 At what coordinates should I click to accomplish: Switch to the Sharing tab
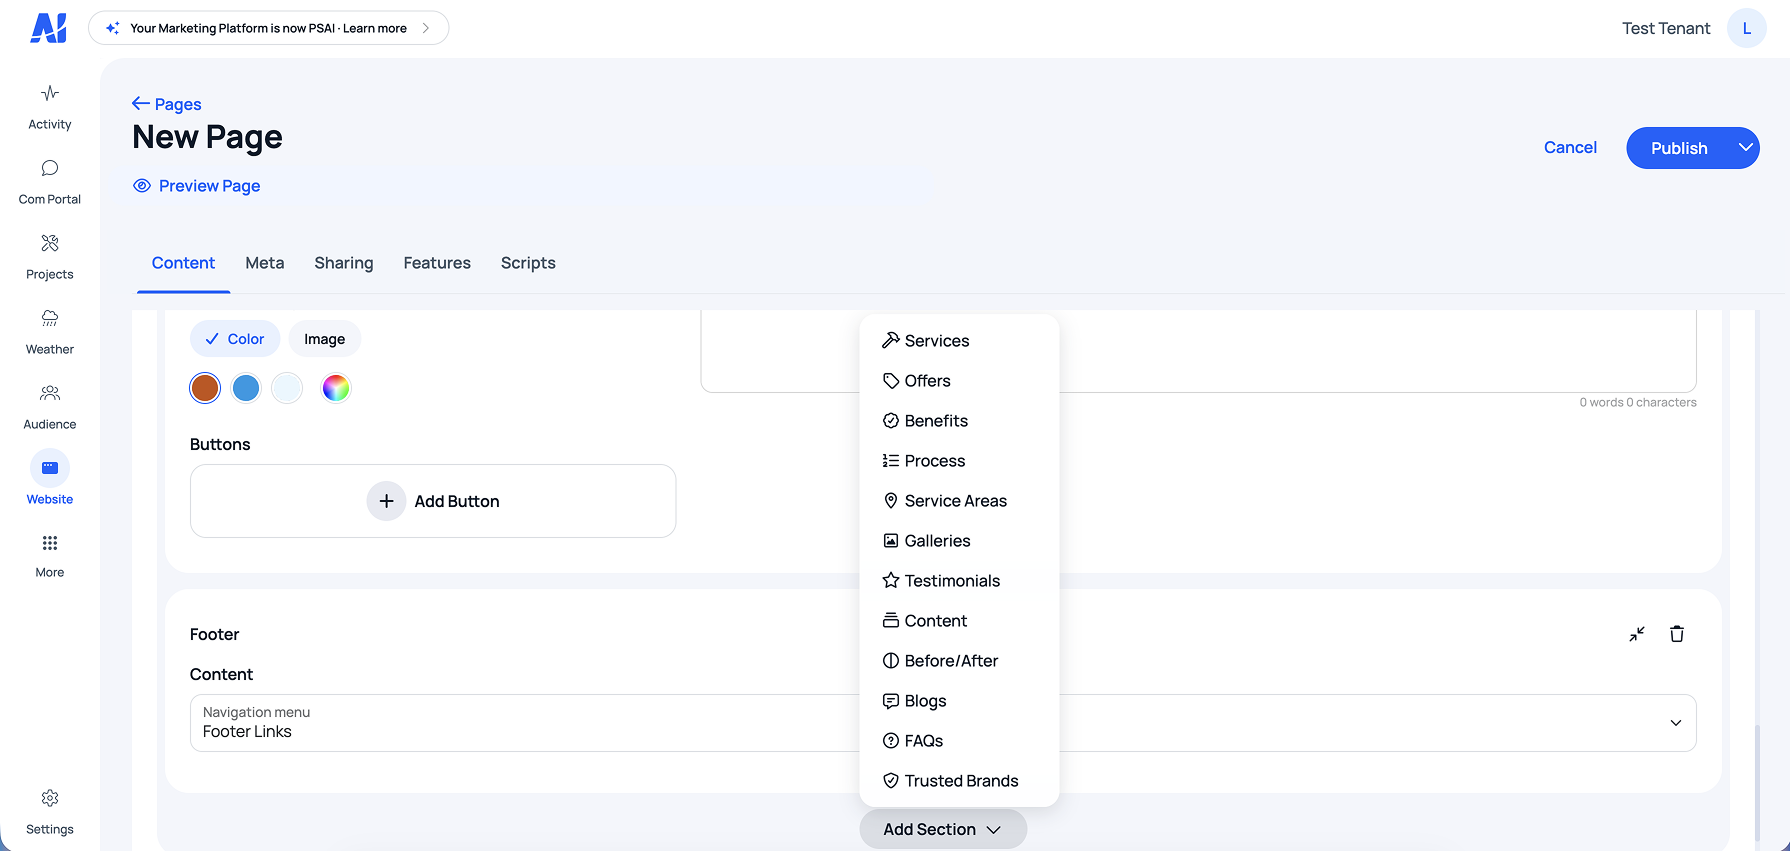tap(344, 263)
